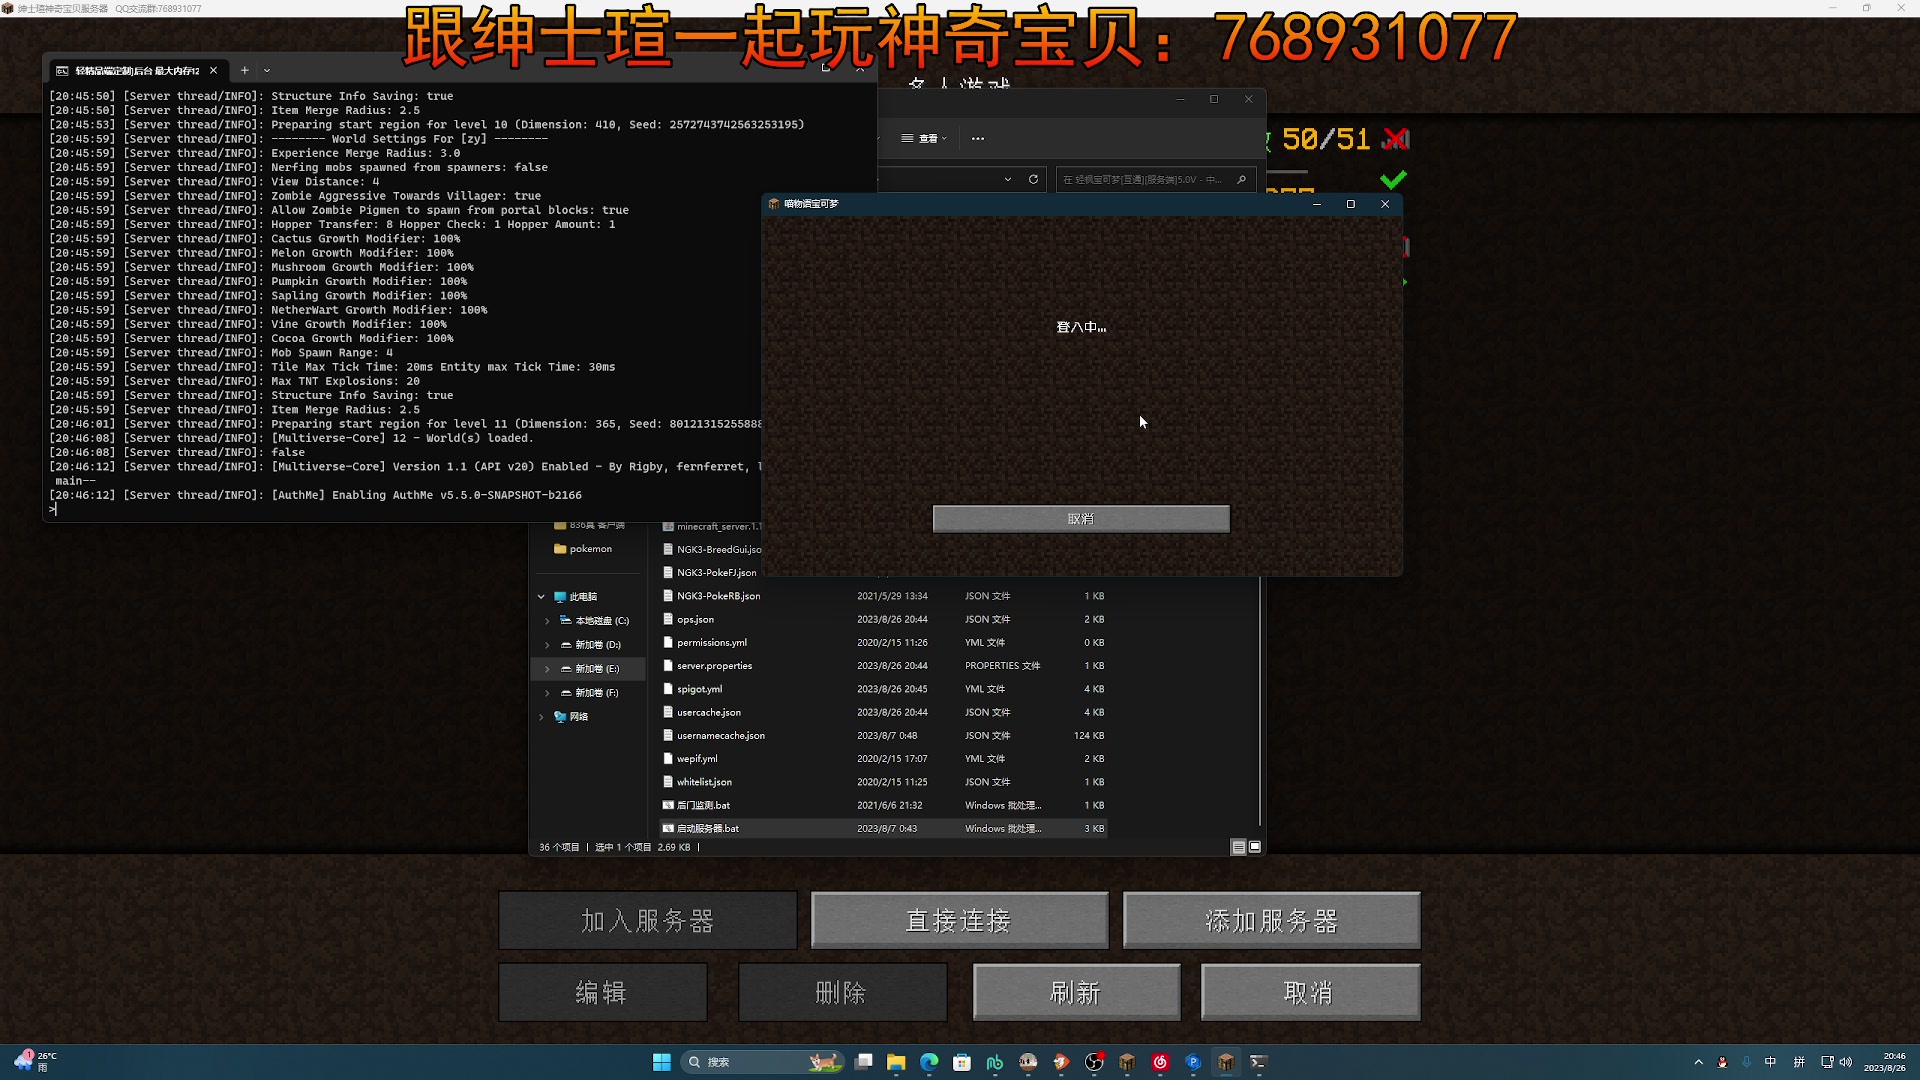Click the 直接连接 direct connect button
1920x1080 pixels.
(x=958, y=920)
